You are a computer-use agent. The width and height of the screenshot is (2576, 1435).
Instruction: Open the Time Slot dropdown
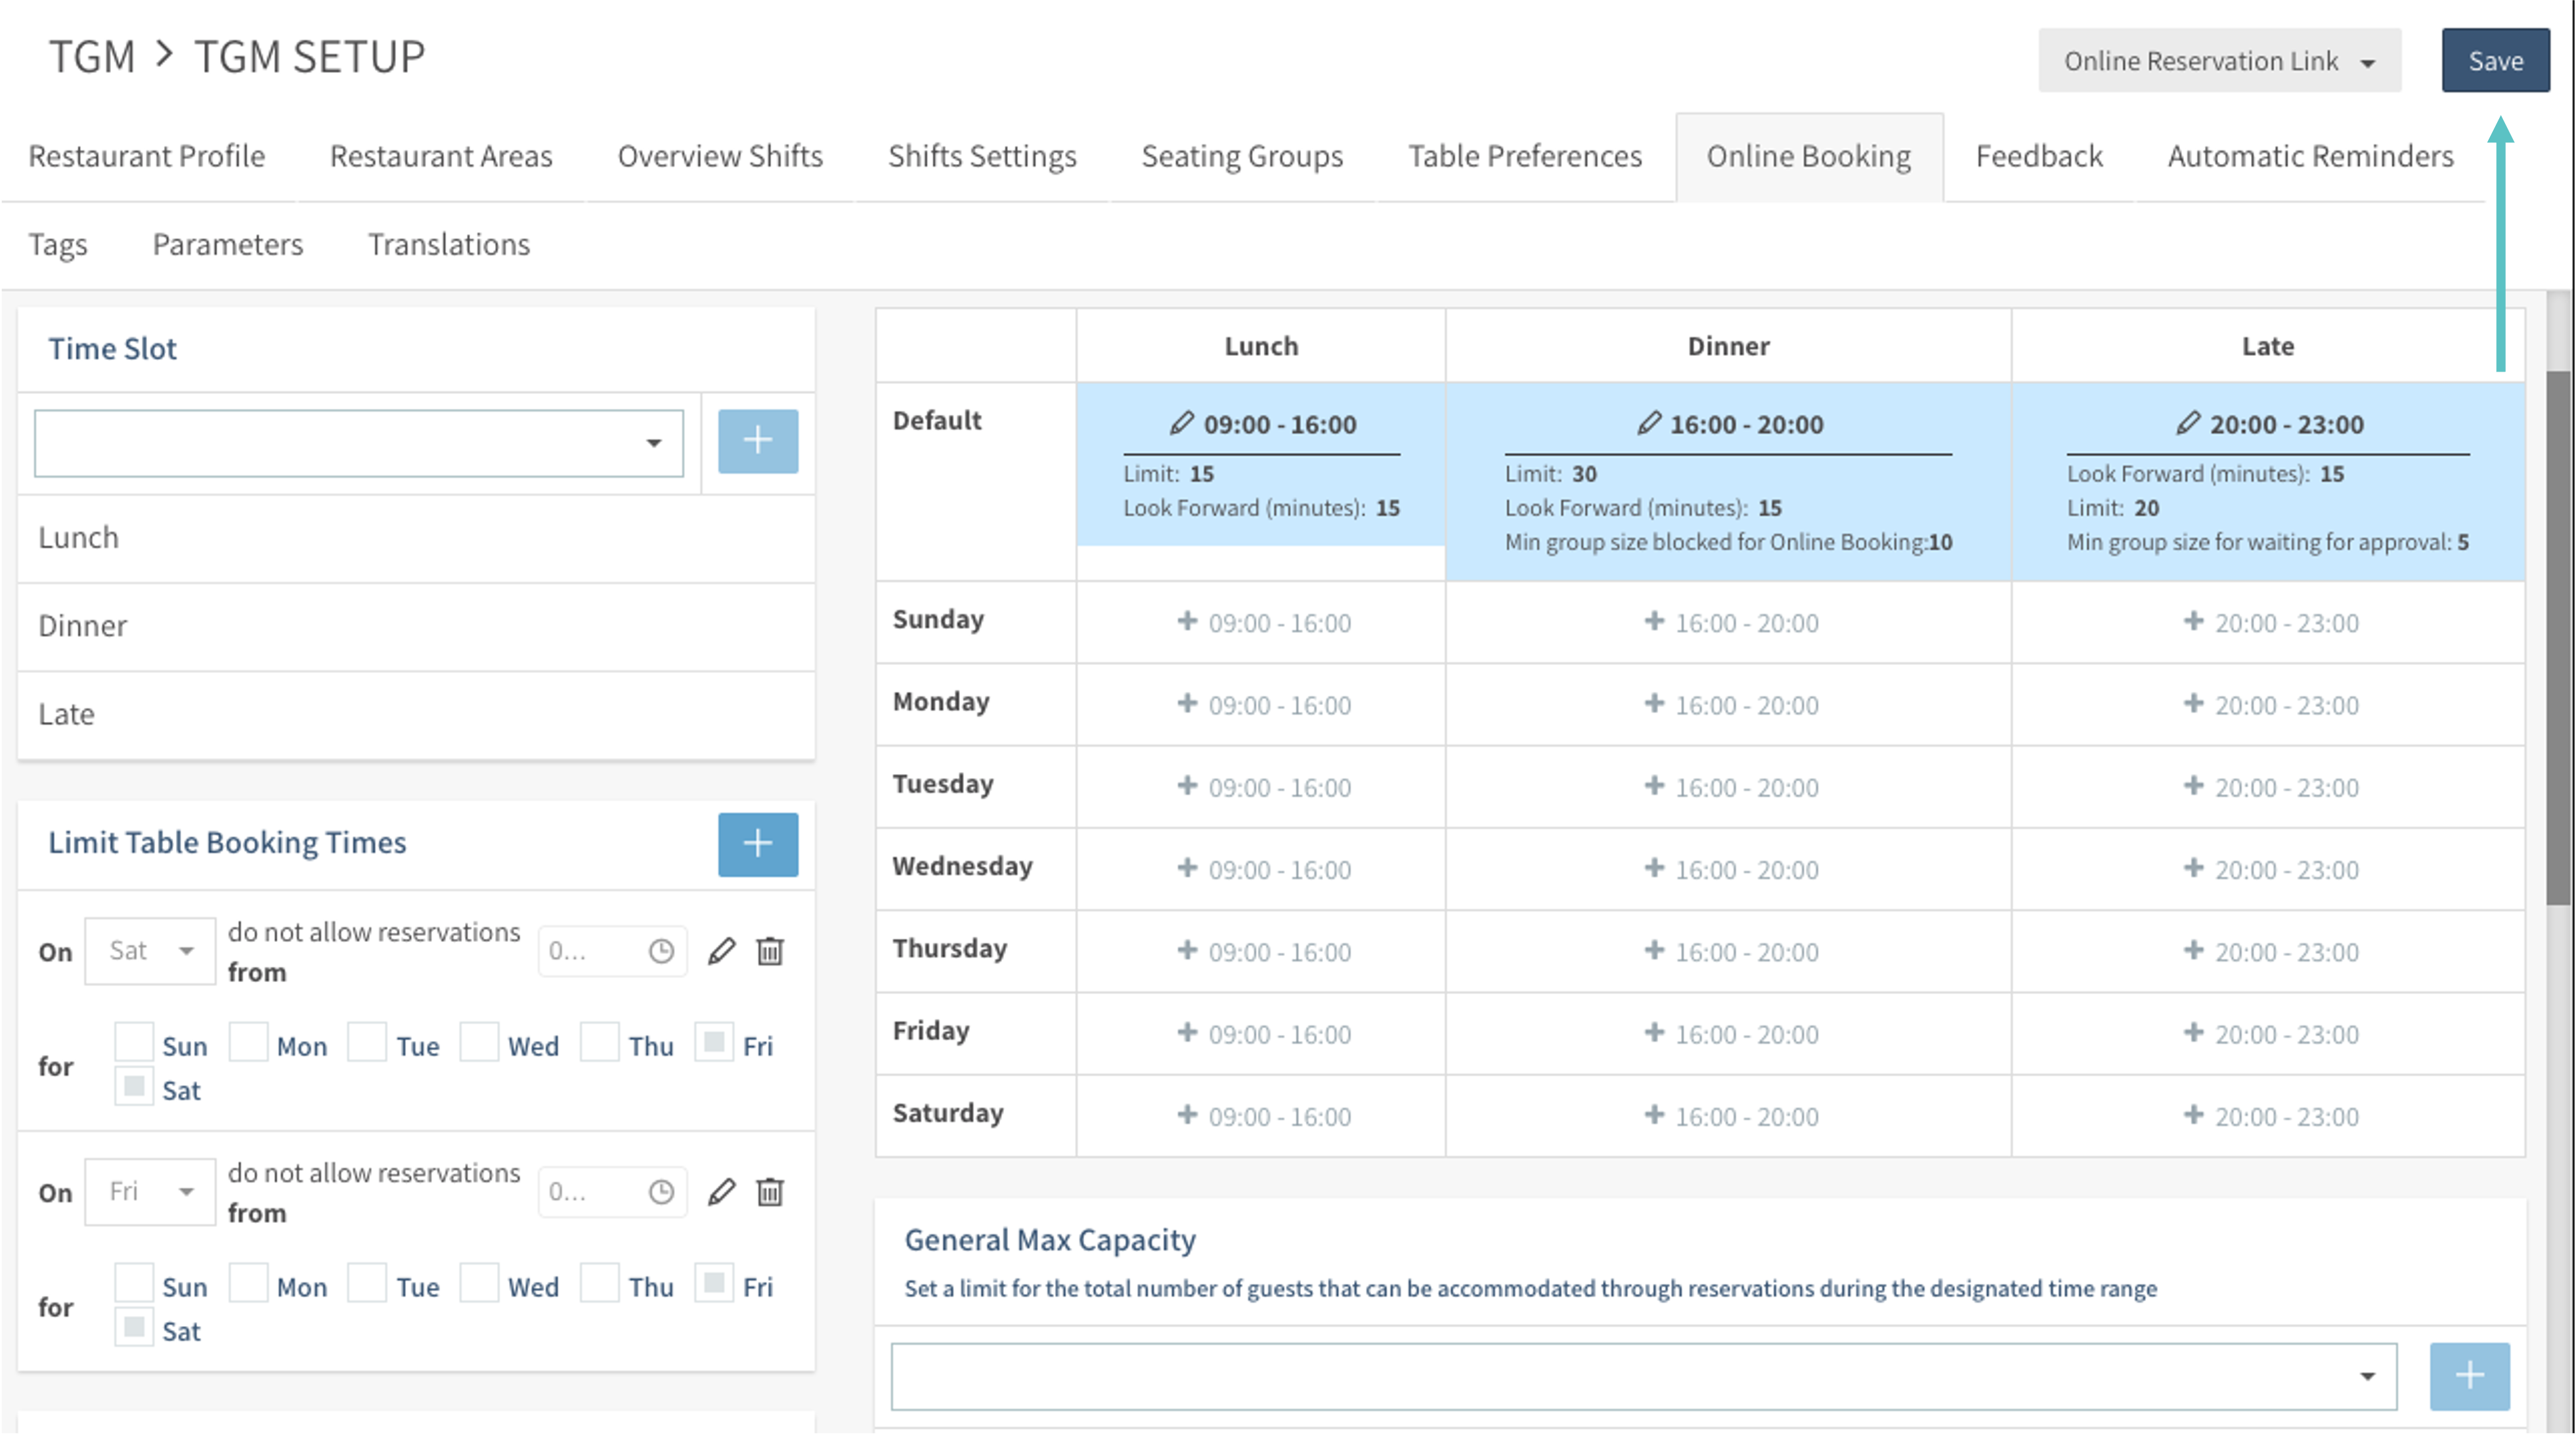point(358,443)
